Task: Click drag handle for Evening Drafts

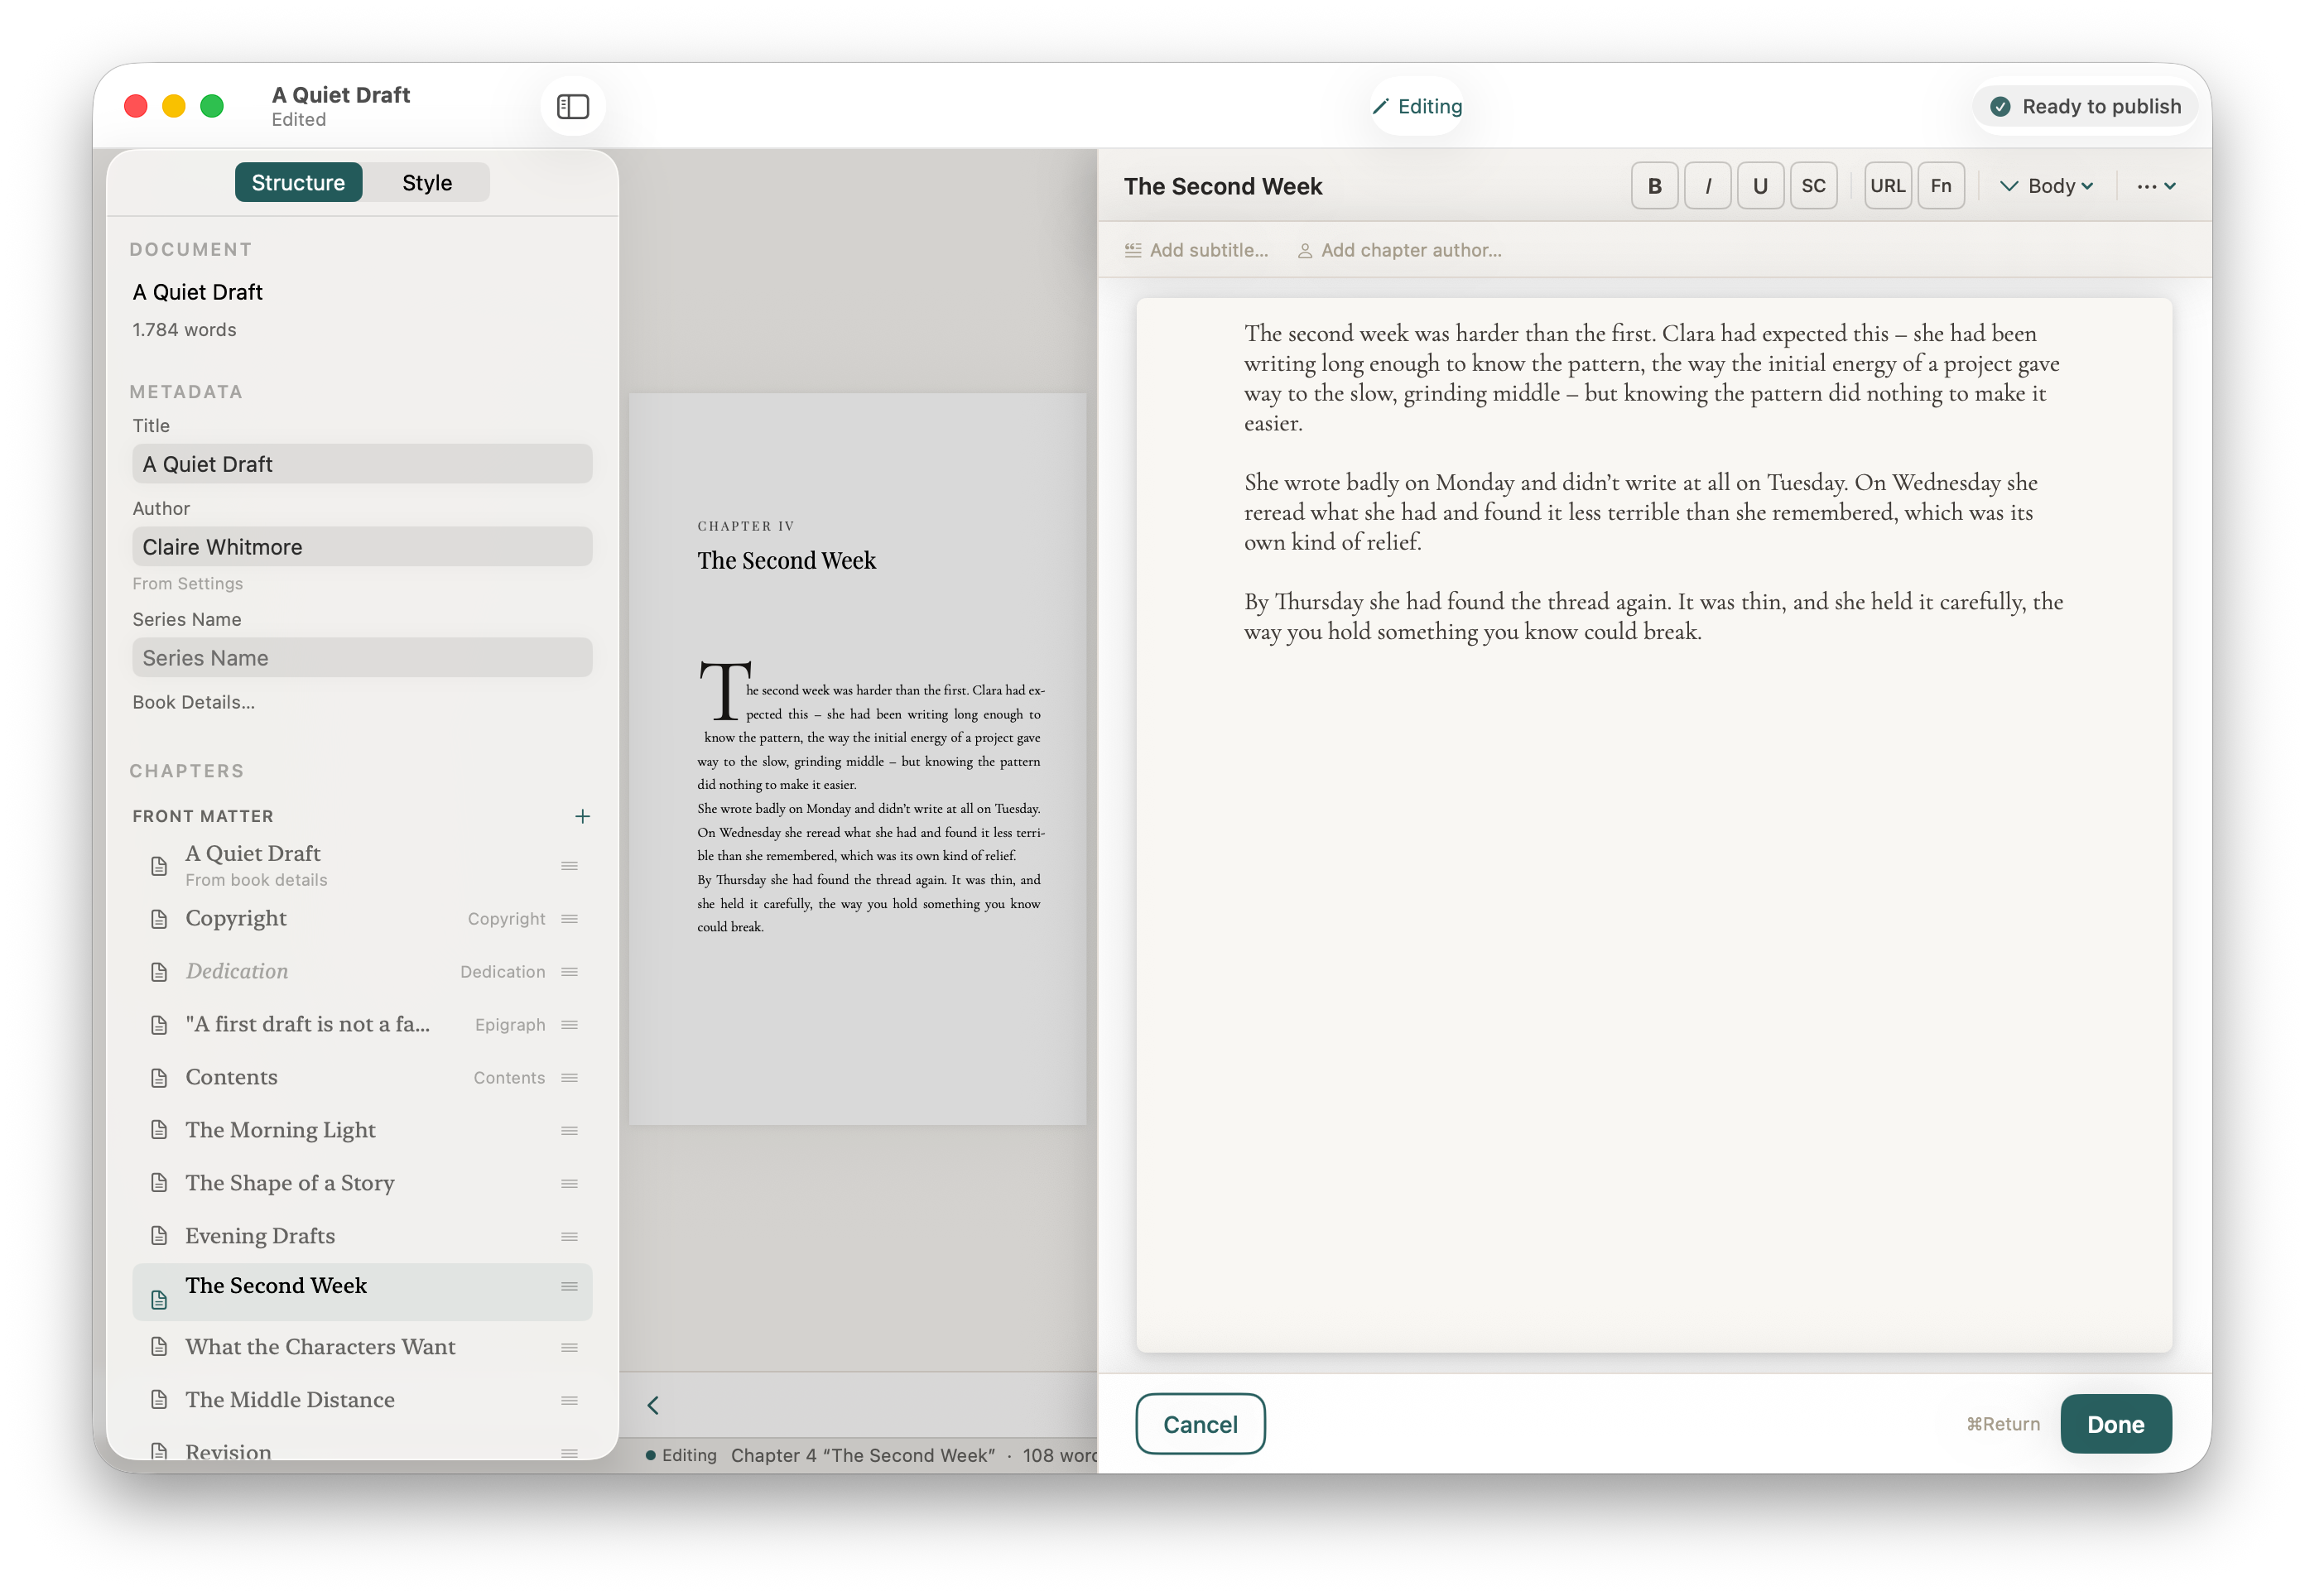Action: tap(570, 1237)
